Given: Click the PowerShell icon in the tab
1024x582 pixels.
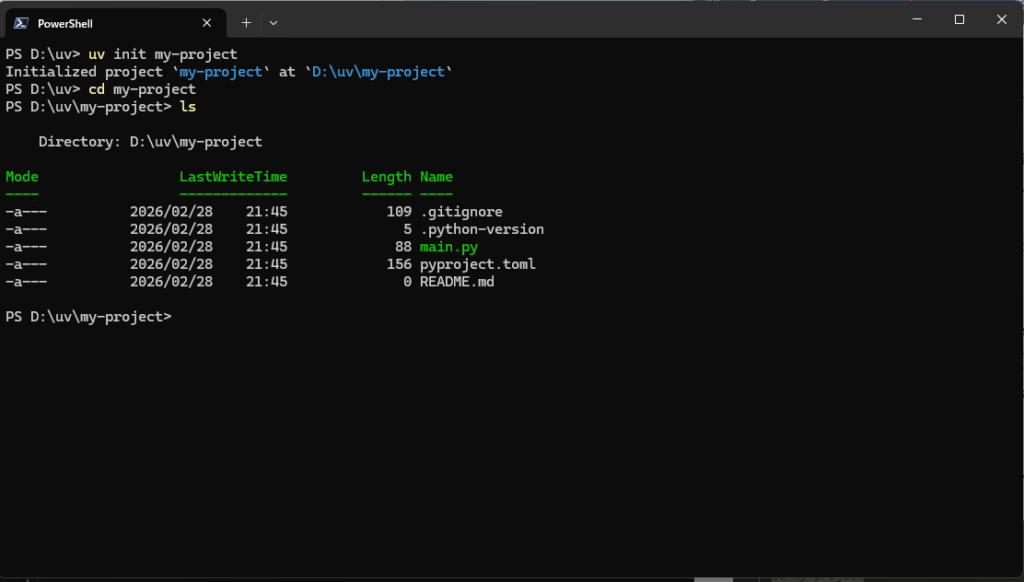Looking at the screenshot, I should [21, 23].
